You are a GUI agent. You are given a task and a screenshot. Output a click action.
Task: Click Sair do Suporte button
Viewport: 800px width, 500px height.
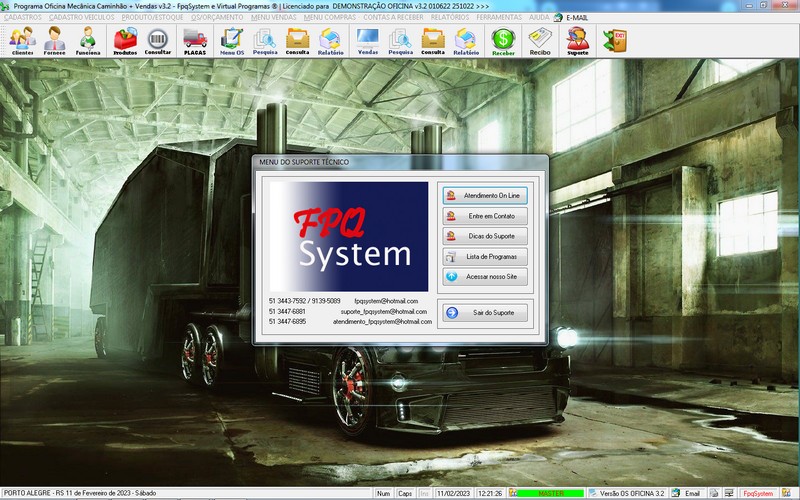coord(485,313)
